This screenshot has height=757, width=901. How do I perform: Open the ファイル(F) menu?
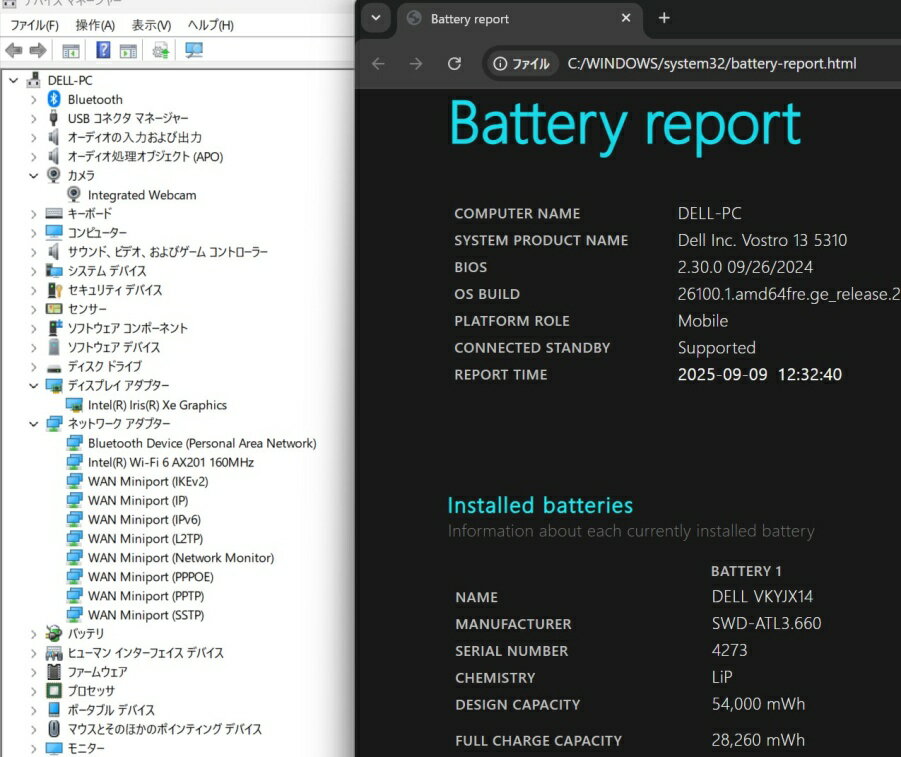[x=34, y=25]
